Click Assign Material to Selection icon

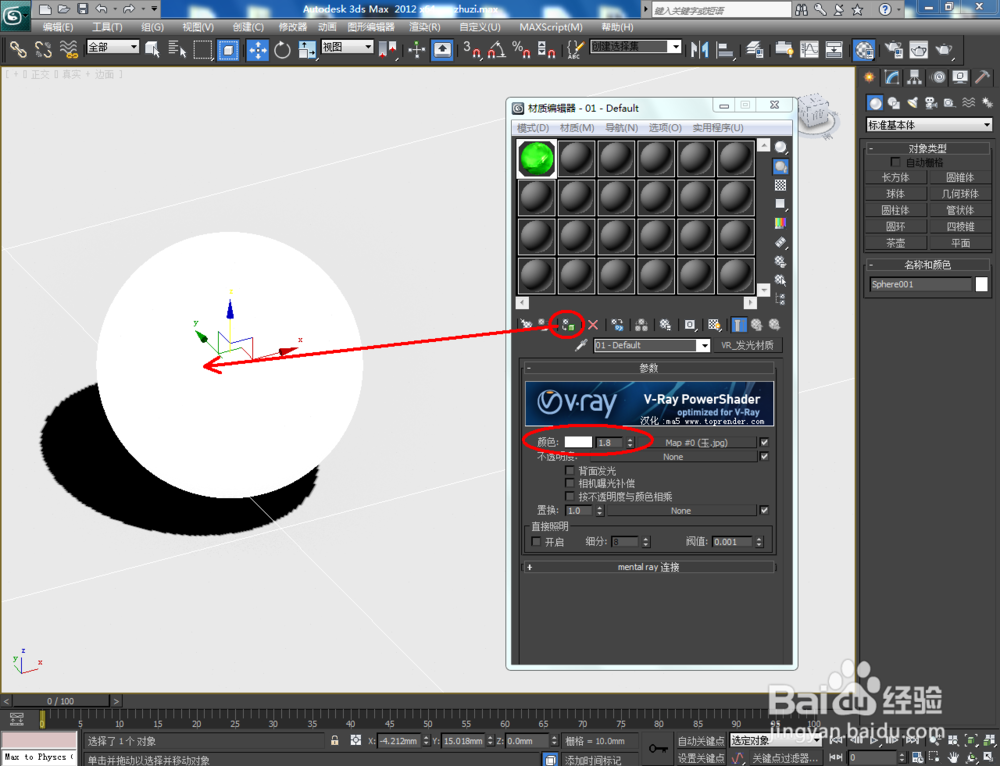pos(568,325)
